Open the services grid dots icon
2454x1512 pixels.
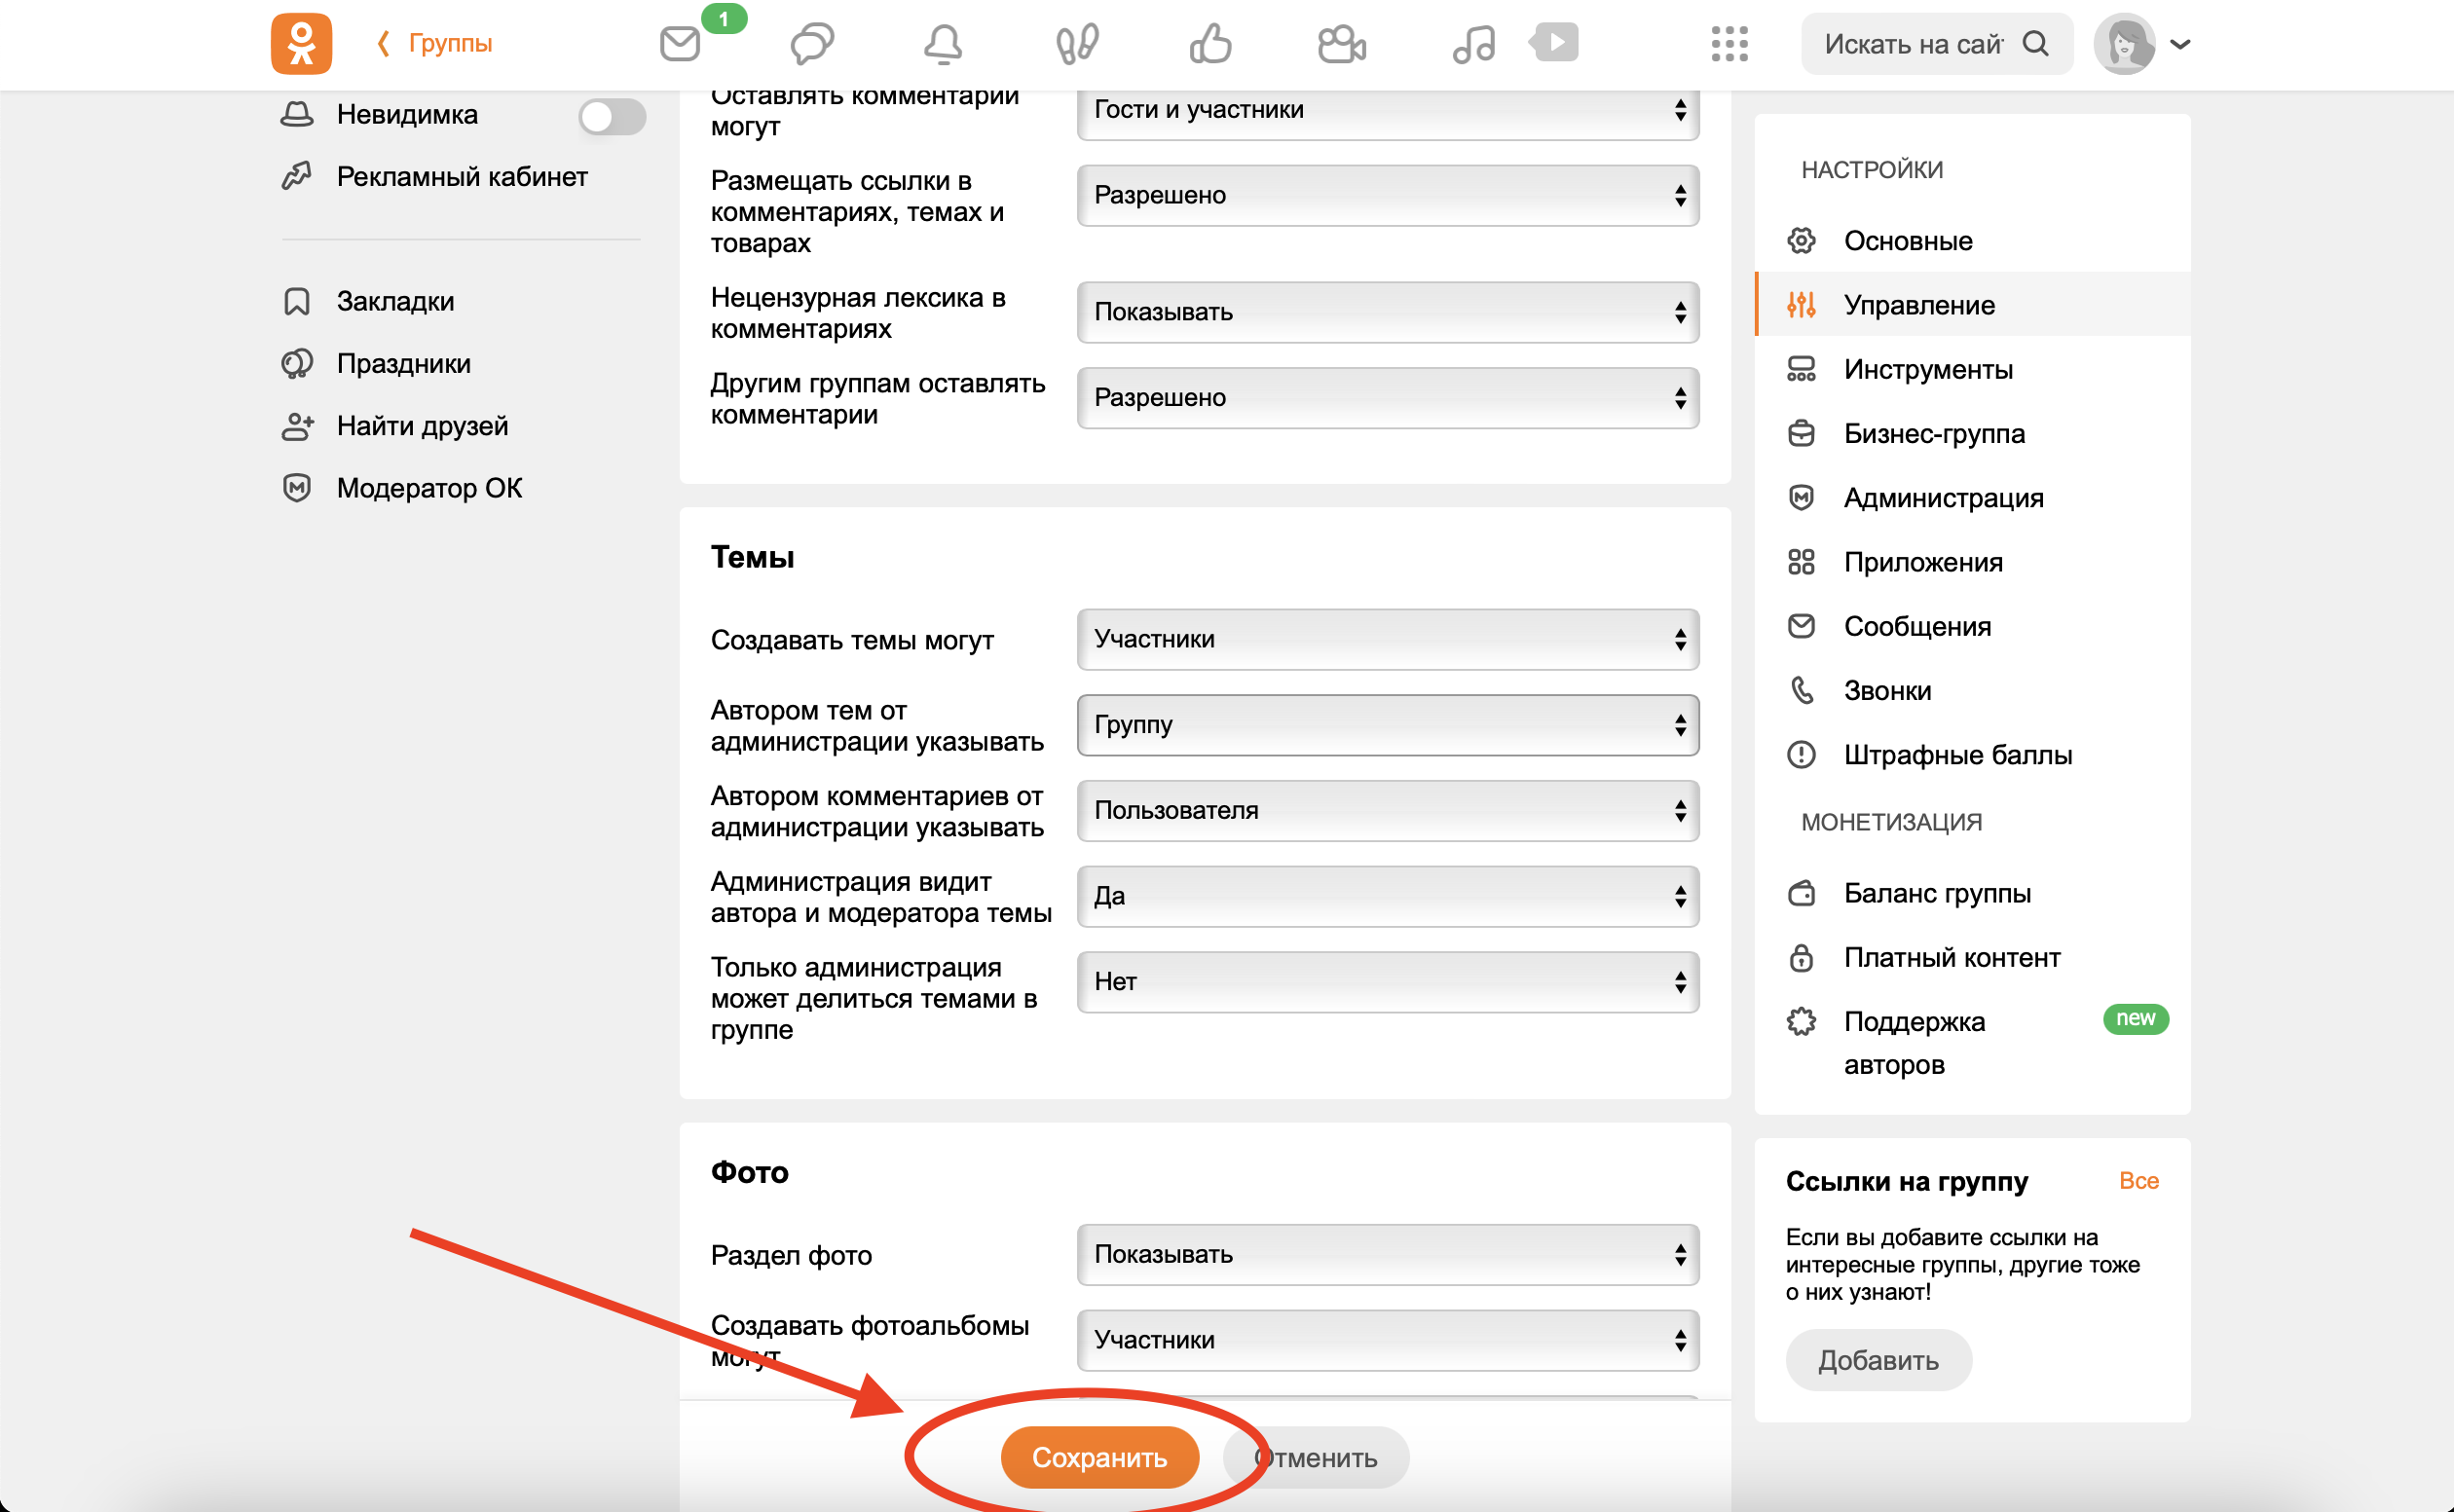pyautogui.click(x=1729, y=44)
